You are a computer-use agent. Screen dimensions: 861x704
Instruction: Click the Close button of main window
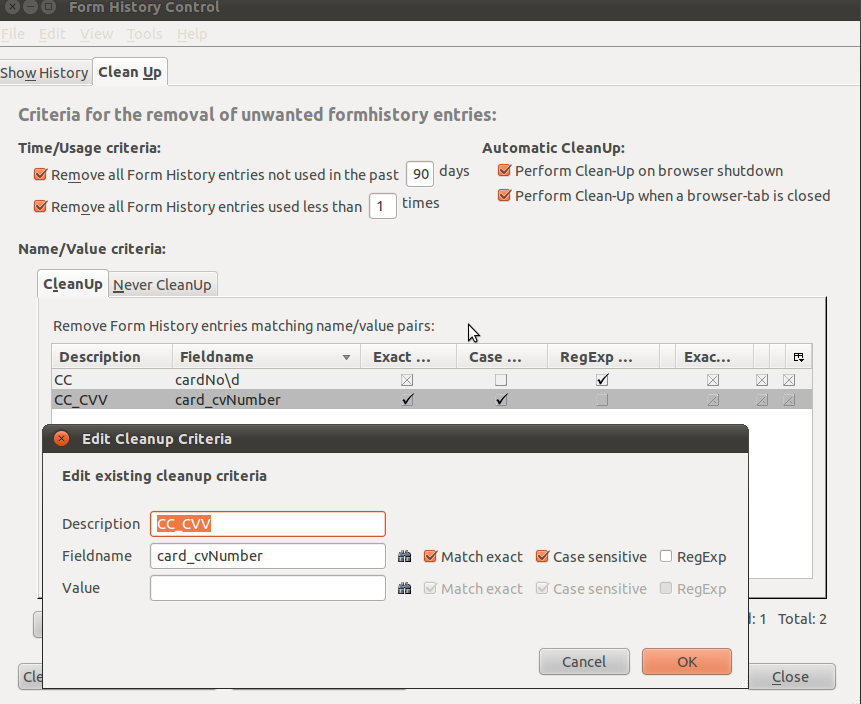[791, 677]
